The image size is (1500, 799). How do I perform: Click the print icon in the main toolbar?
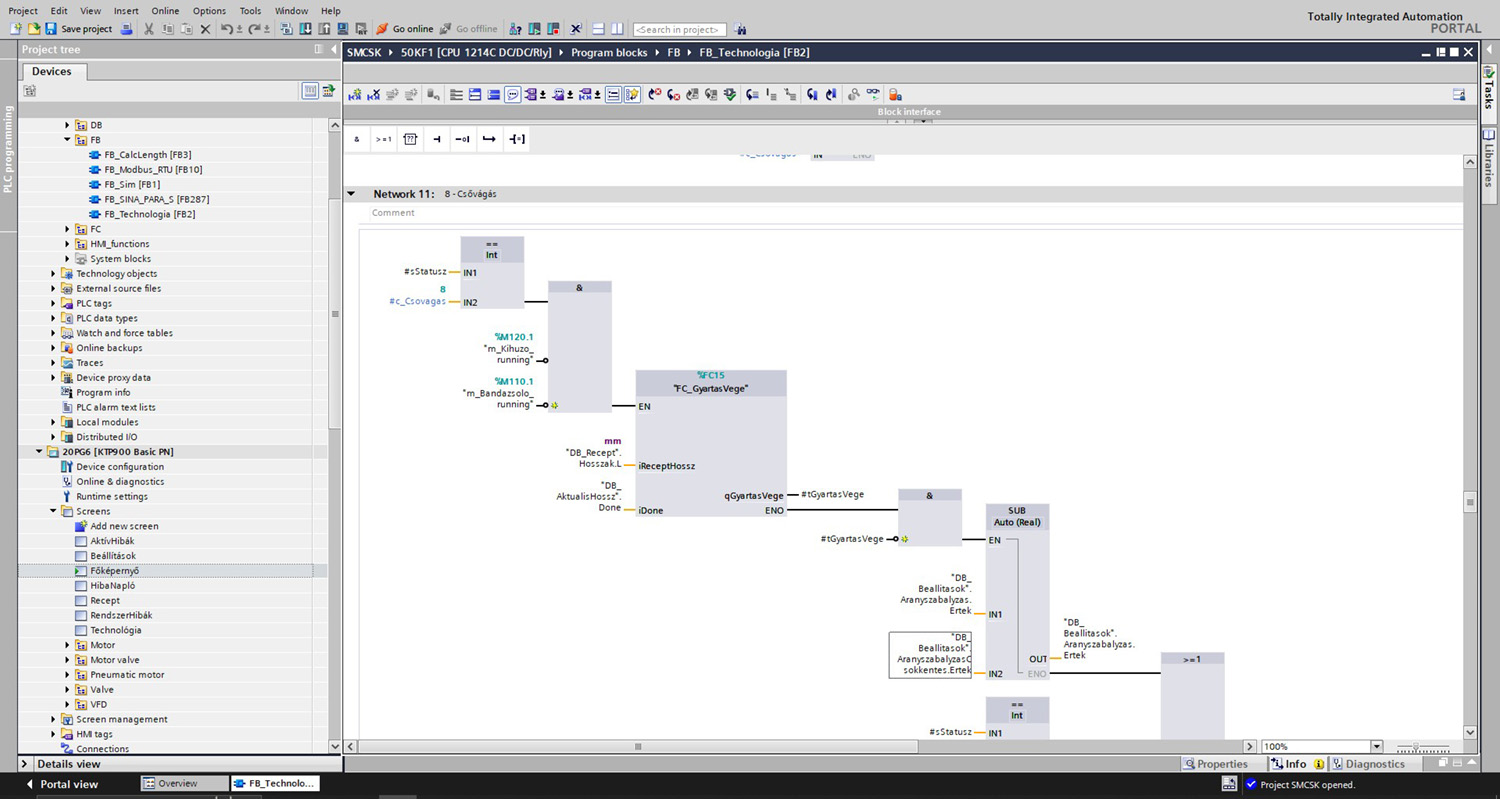(127, 29)
